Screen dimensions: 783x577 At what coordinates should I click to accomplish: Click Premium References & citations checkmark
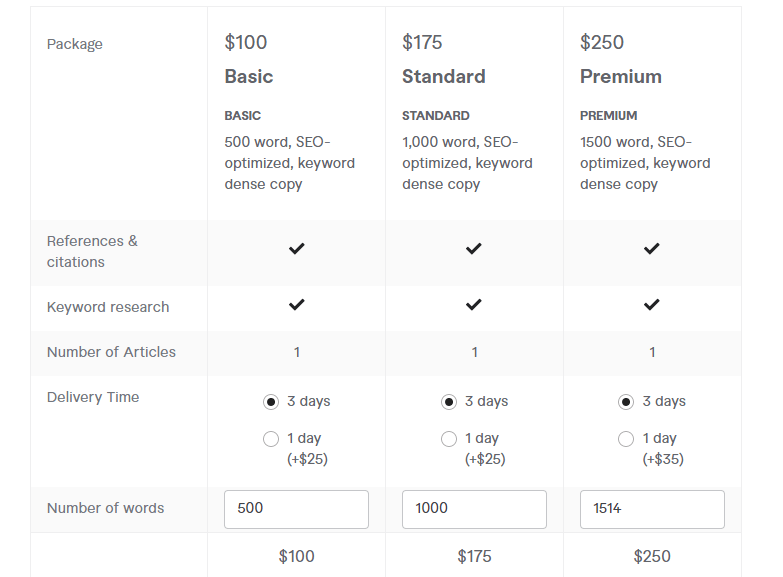652,249
